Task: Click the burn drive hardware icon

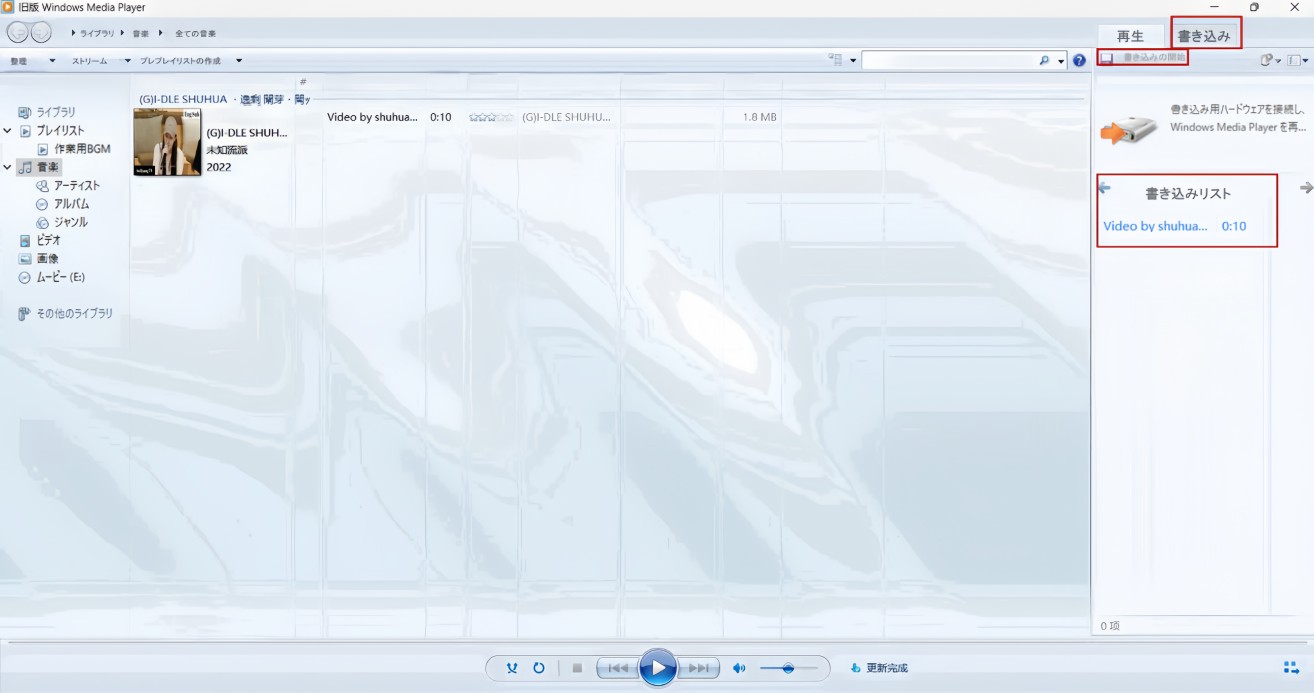Action: (x=1129, y=129)
